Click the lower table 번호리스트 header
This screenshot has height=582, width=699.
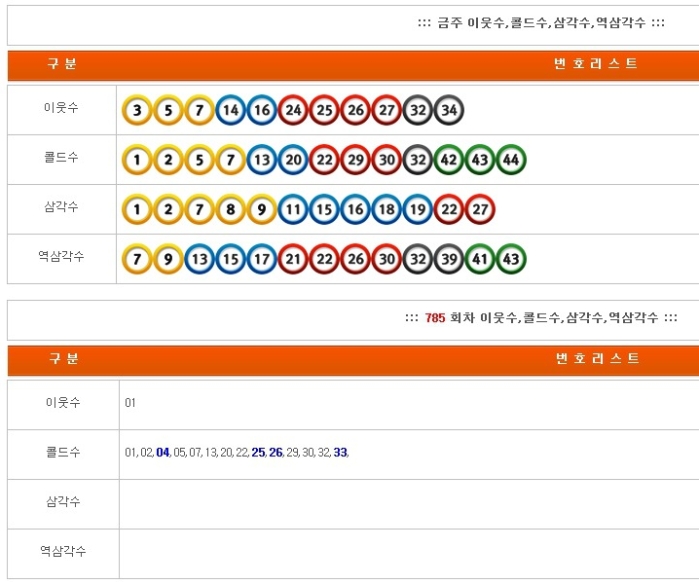596,359
